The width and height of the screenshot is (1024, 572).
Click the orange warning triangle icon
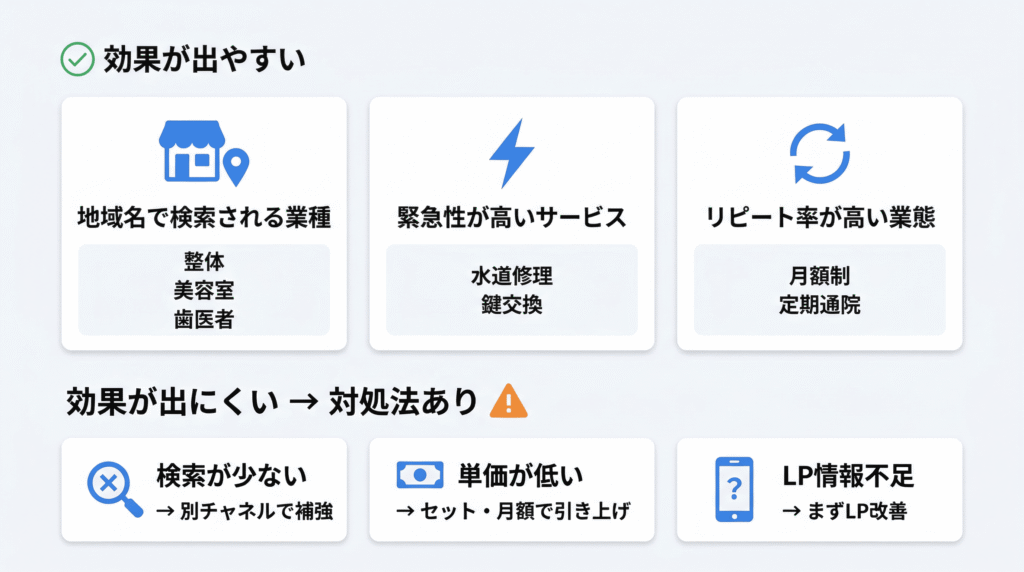click(x=509, y=402)
